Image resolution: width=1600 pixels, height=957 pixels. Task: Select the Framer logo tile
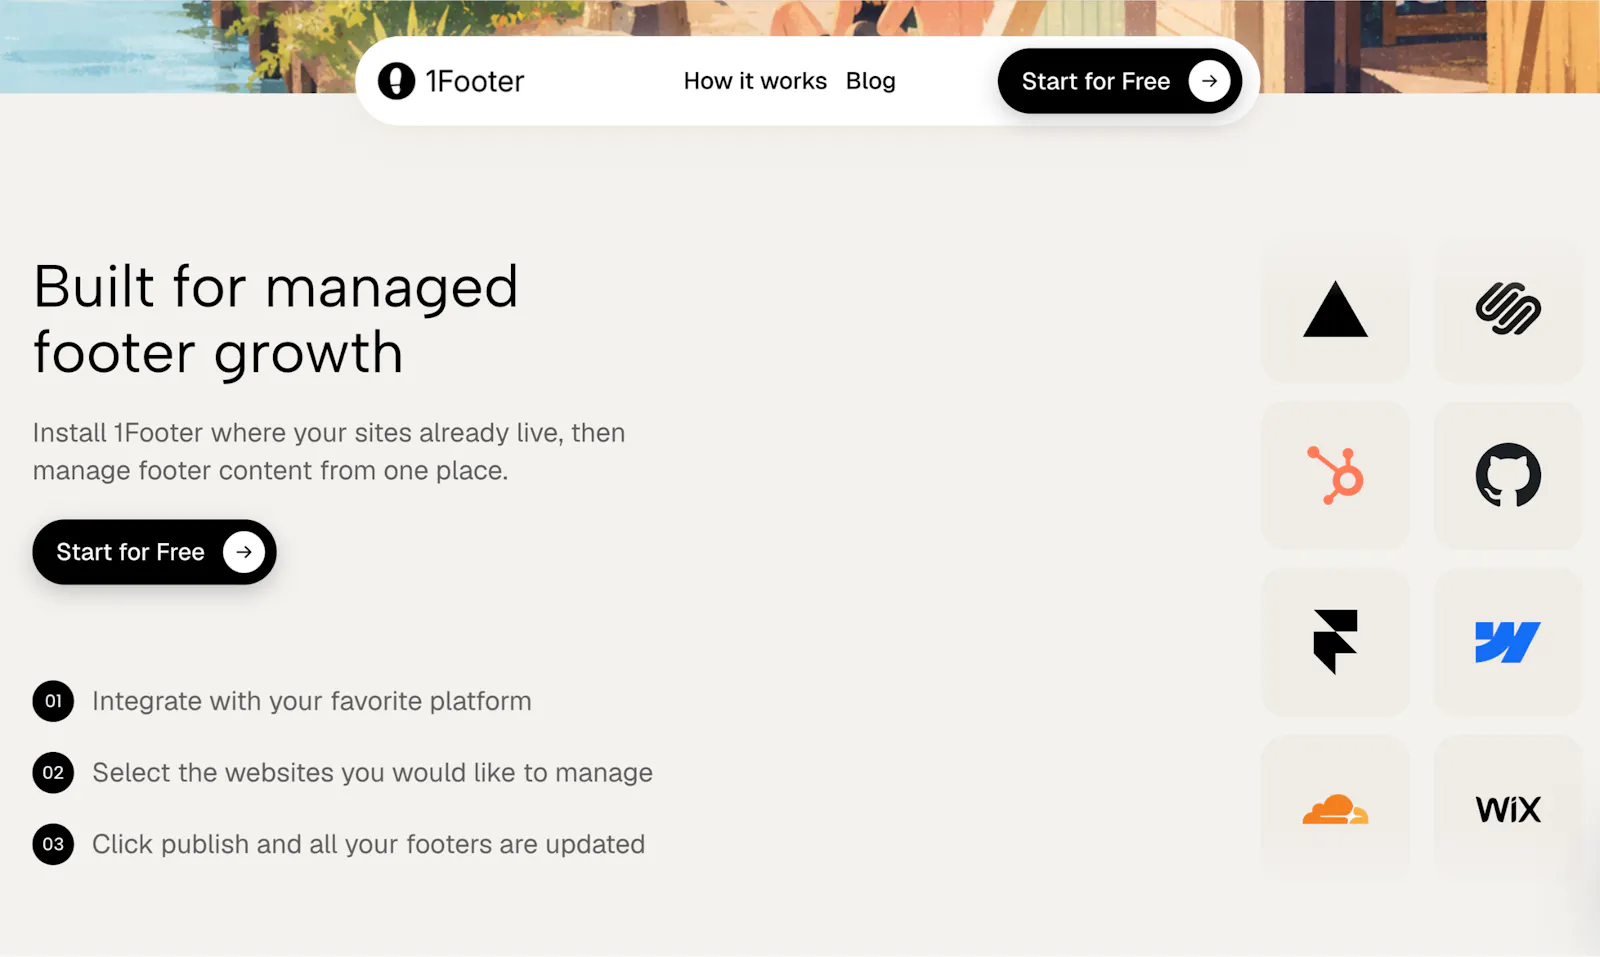1335,642
